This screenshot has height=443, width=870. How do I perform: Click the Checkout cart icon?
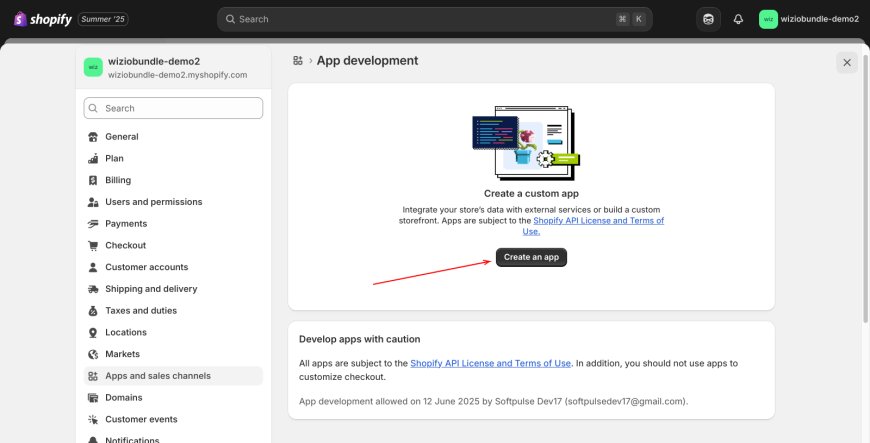pyautogui.click(x=93, y=245)
